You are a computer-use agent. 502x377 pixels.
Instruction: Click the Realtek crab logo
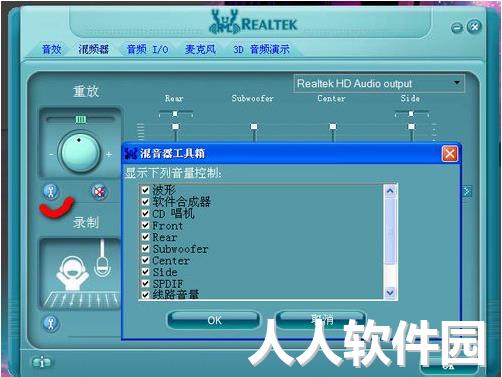(x=224, y=22)
